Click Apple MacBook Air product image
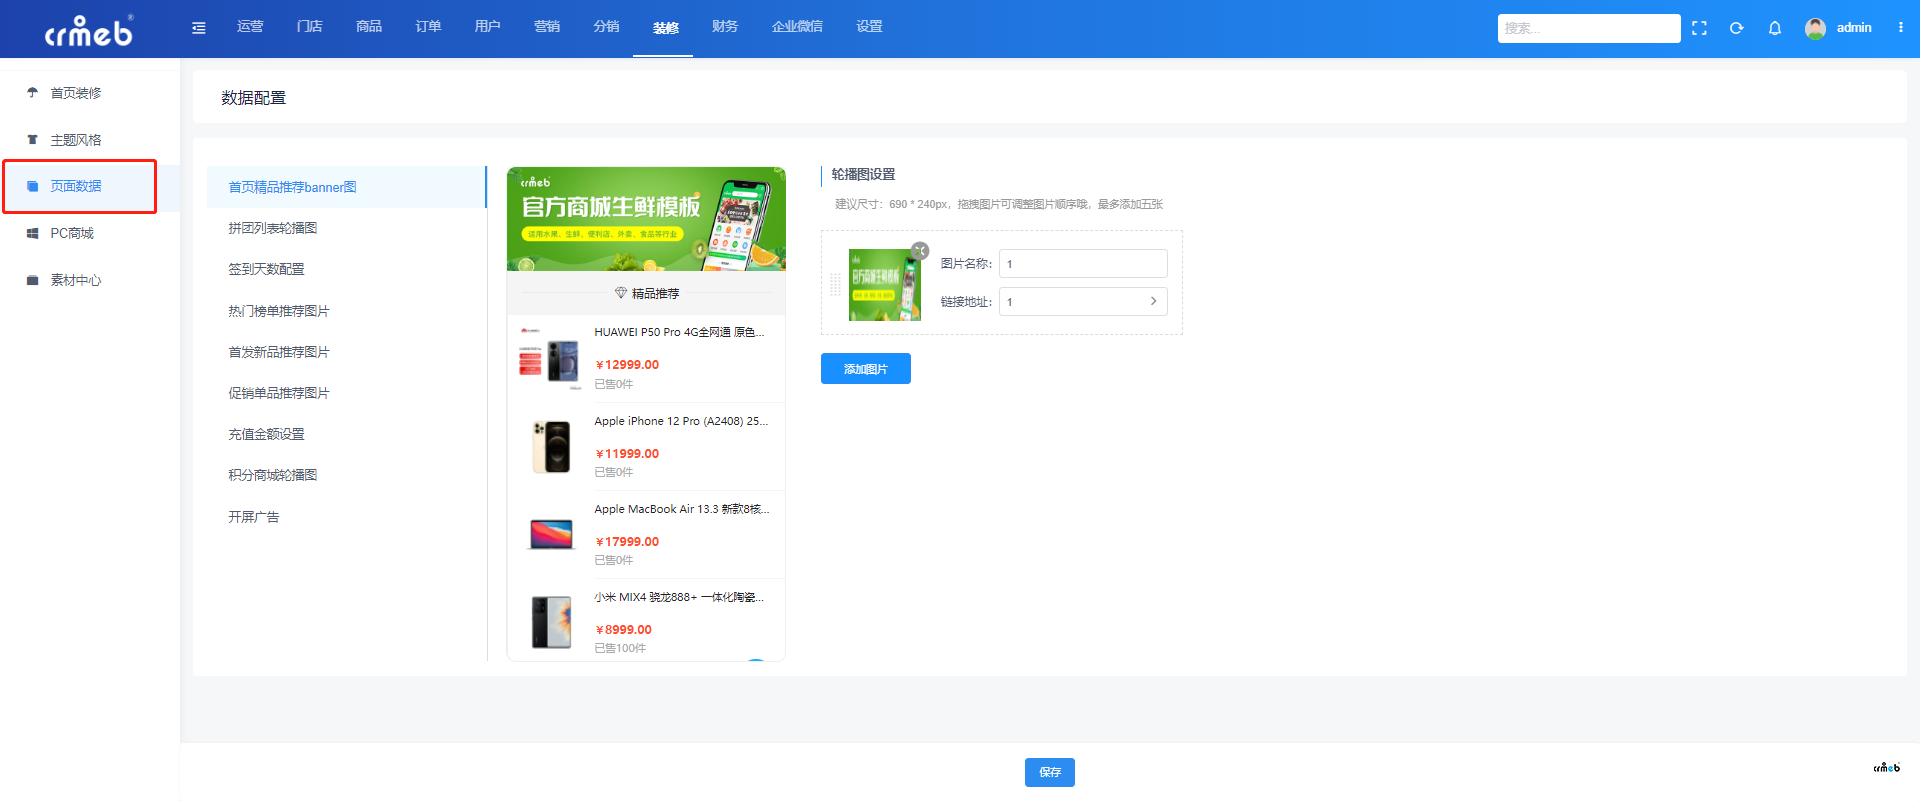1920x801 pixels. 551,534
